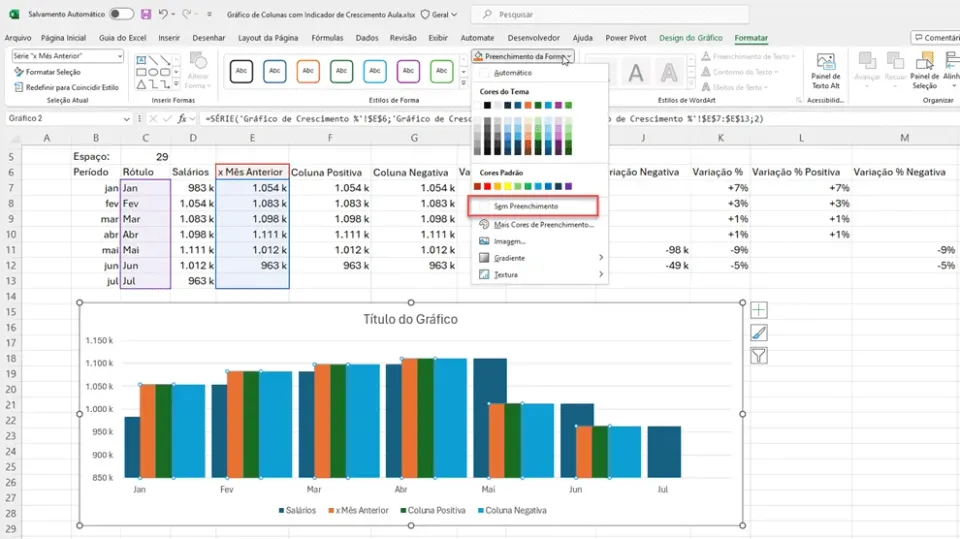Open the Painel de Seleção icon

924,70
